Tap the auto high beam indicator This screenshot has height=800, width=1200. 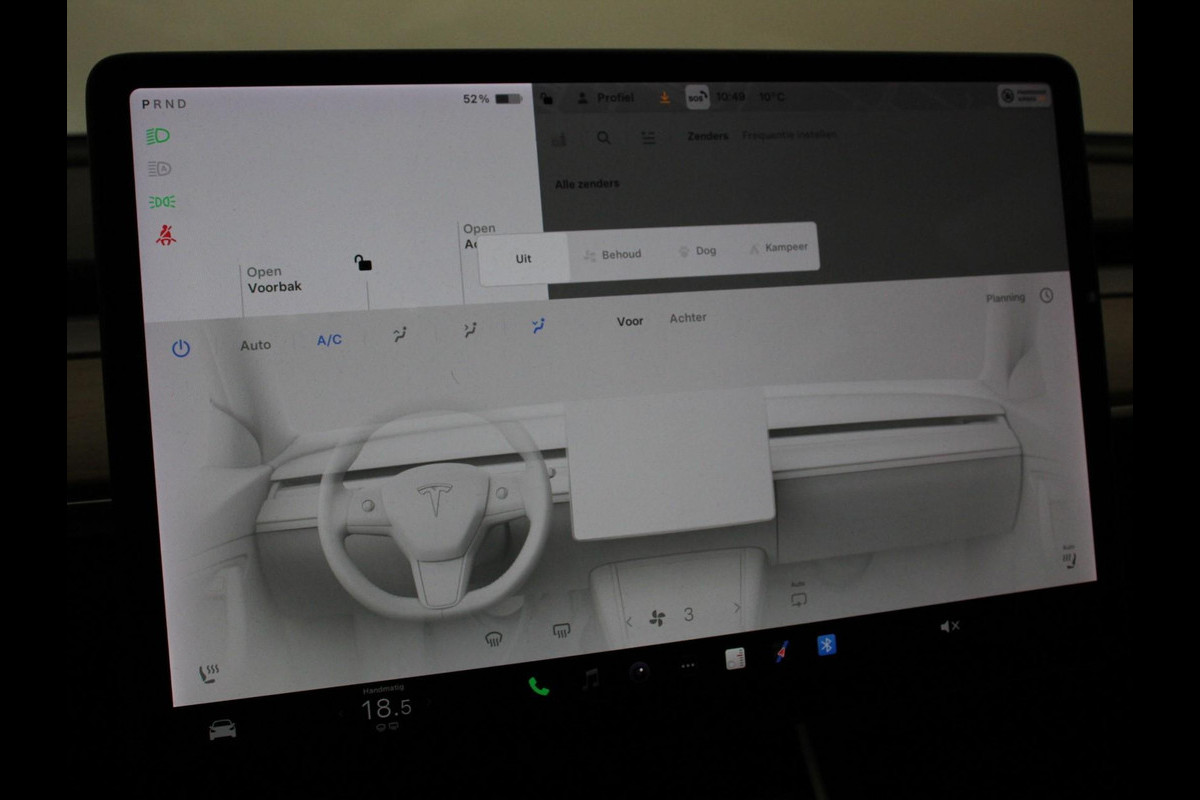click(x=159, y=168)
